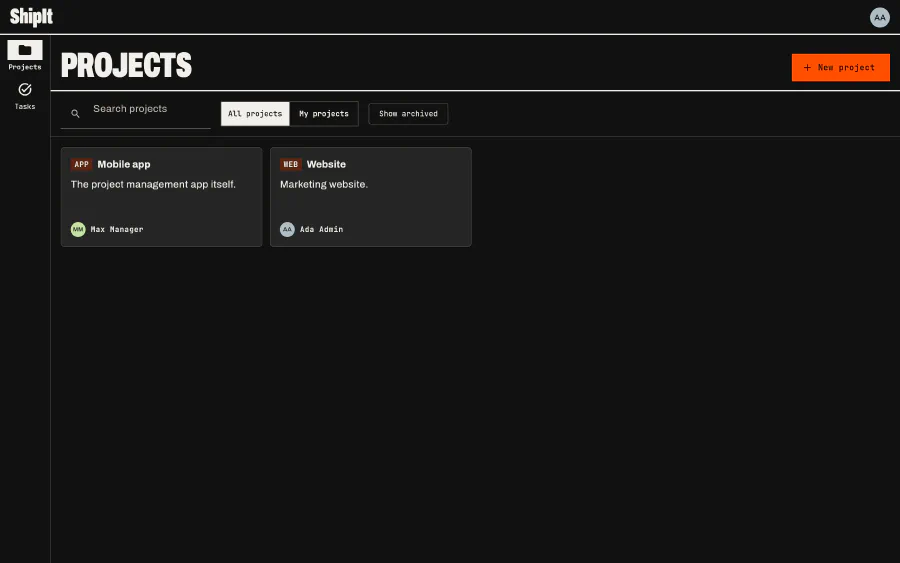Click the WEB badge on Website card
900x563 pixels.
tap(290, 164)
